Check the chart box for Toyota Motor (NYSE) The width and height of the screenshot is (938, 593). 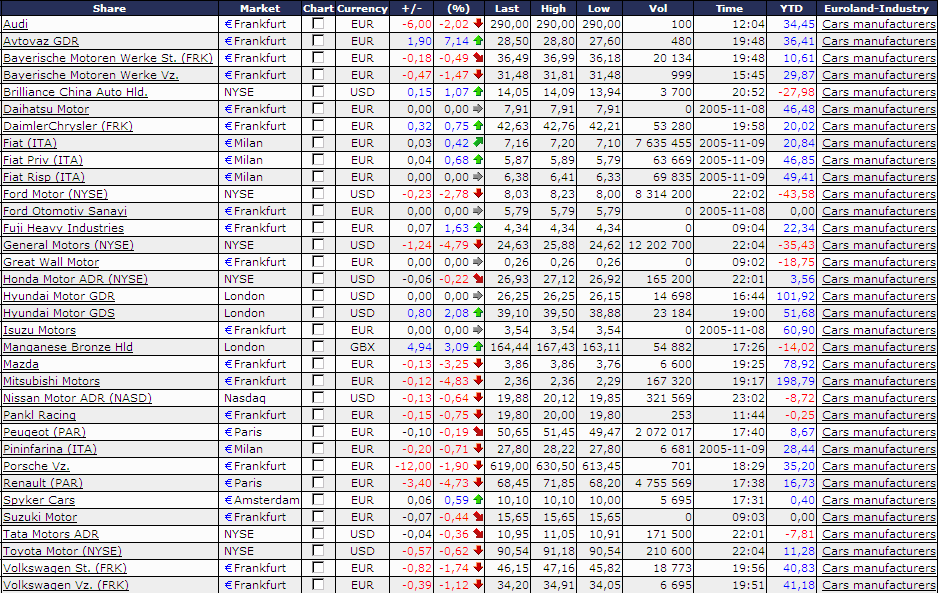318,551
